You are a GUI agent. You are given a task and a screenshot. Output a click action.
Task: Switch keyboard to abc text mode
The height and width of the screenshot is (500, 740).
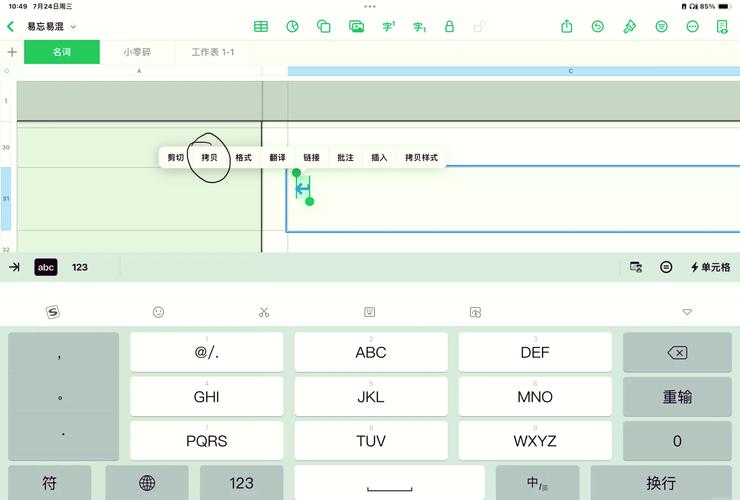coord(46,267)
